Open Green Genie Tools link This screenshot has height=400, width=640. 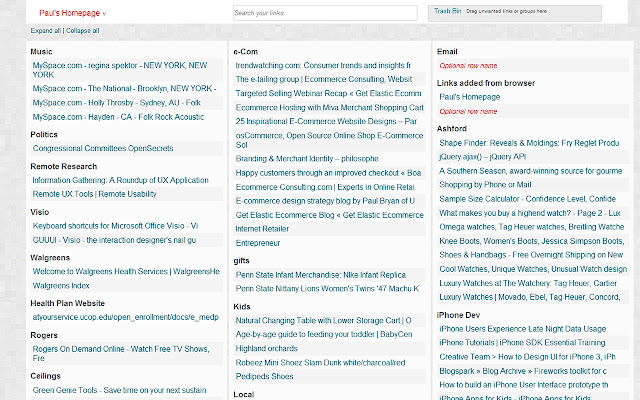119,390
